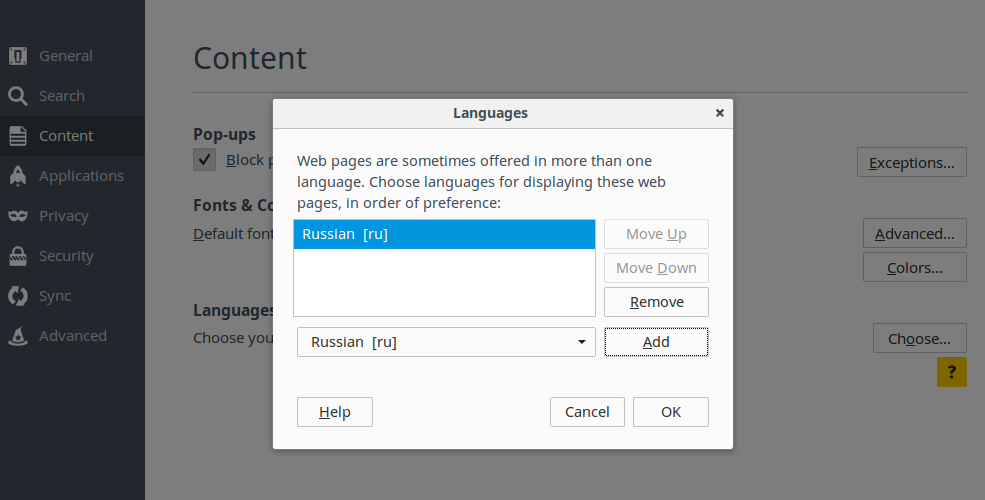Image resolution: width=985 pixels, height=500 pixels.
Task: Click the yellow help question mark
Action: click(x=951, y=372)
